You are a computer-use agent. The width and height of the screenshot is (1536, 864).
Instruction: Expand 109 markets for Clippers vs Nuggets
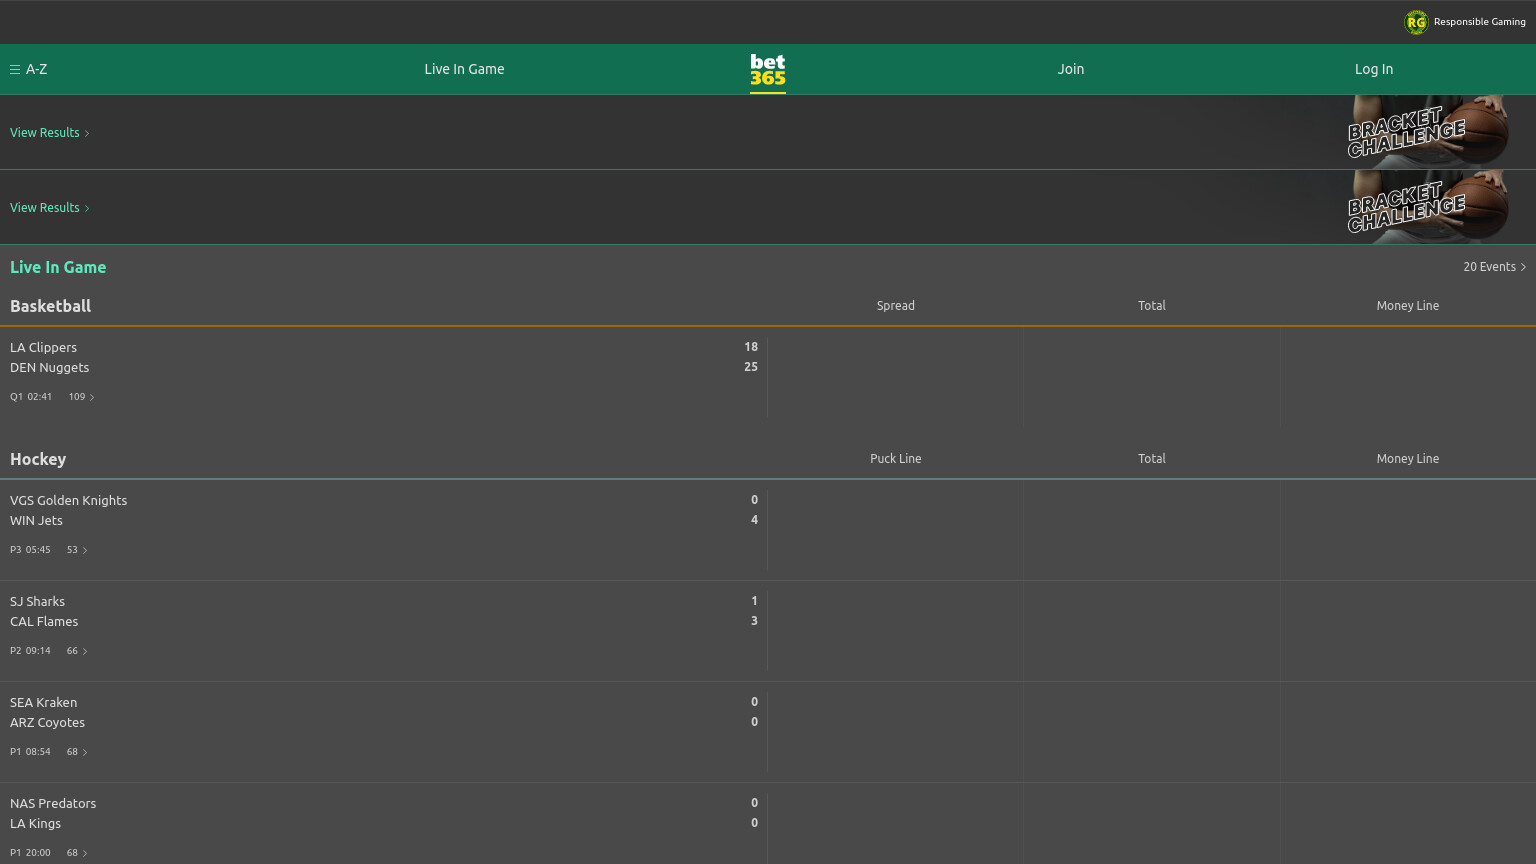pos(81,397)
